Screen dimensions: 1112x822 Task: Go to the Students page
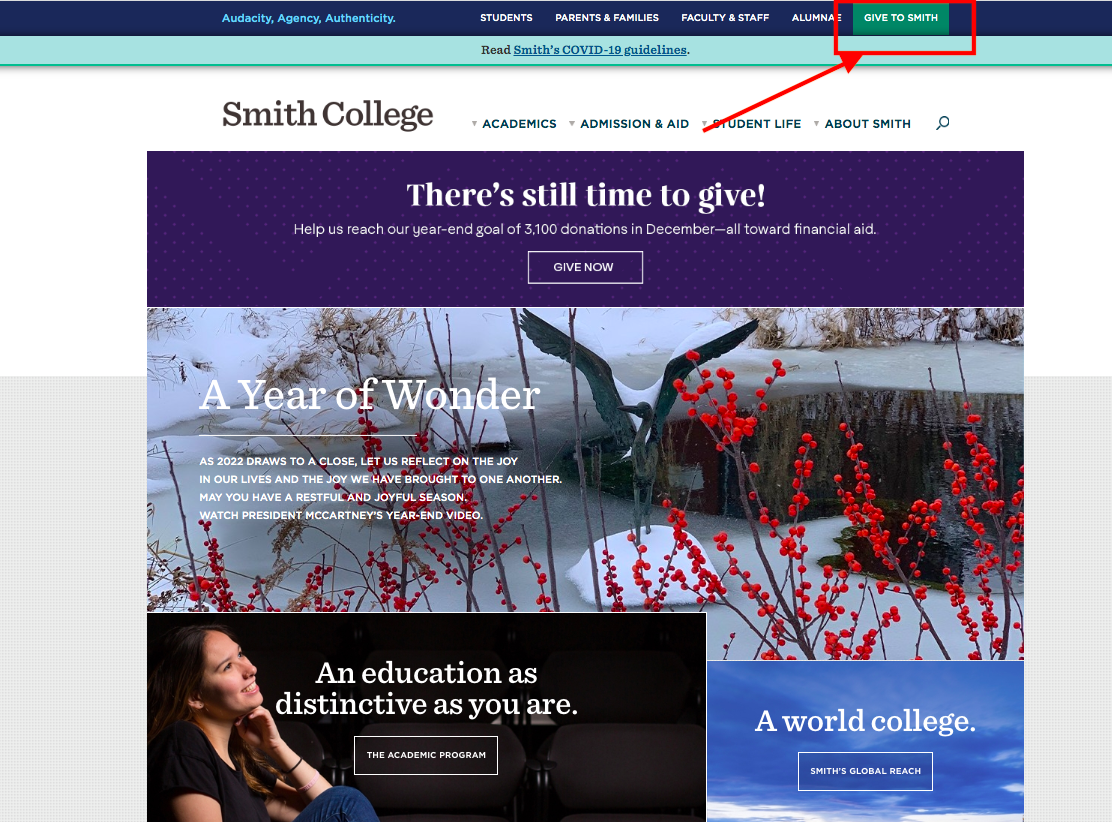point(506,18)
